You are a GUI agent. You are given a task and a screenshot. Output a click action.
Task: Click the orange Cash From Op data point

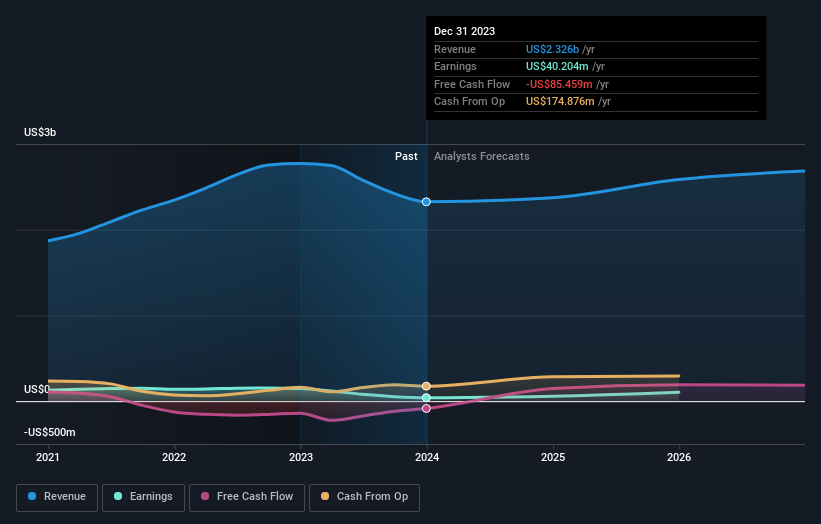click(x=426, y=386)
